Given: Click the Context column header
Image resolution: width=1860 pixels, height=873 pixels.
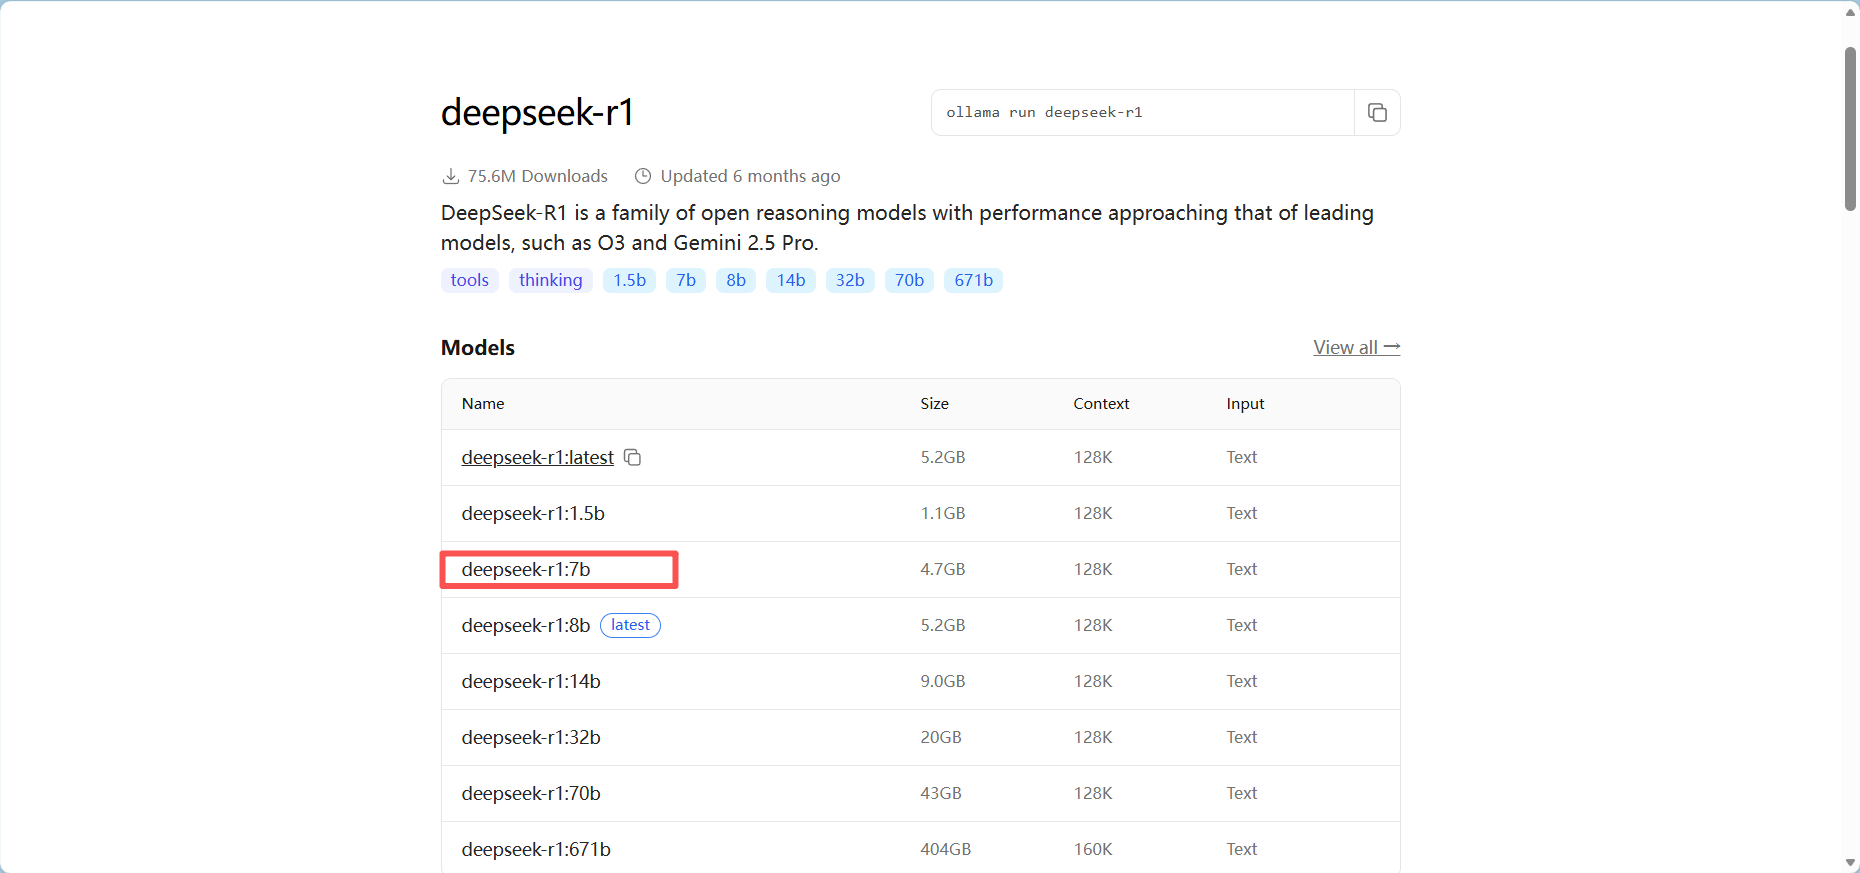Looking at the screenshot, I should (1101, 403).
